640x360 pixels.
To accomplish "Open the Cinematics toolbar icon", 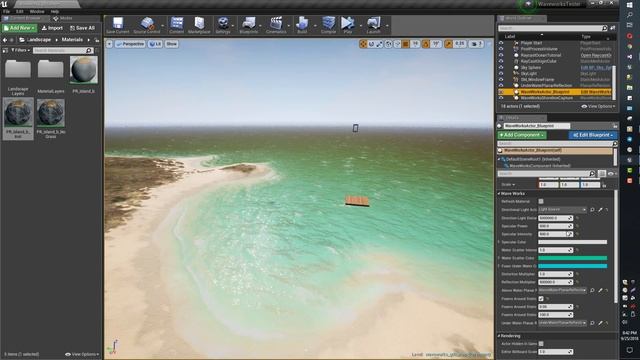I will [276, 25].
